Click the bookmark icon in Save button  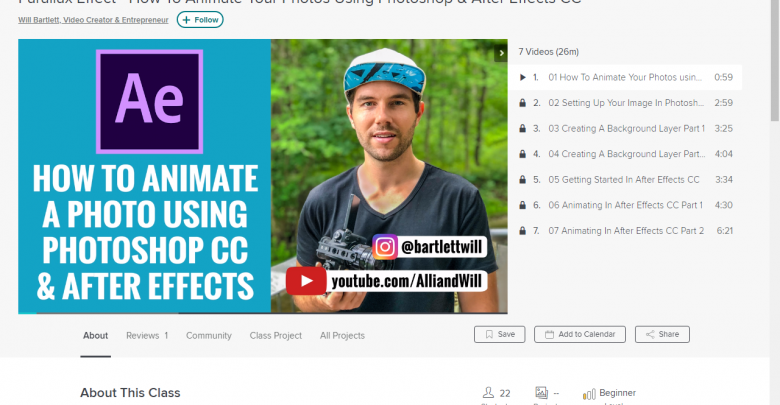tap(489, 334)
